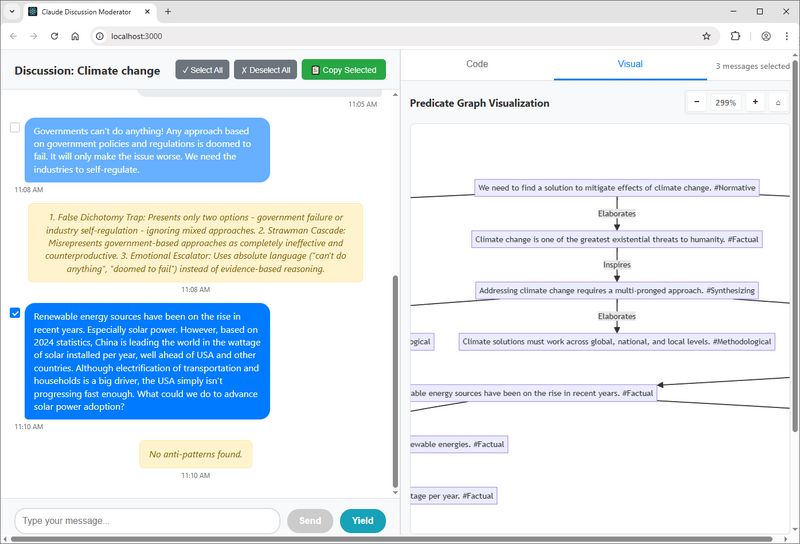Click the Send button
Screen dimensions: 800x544
click(x=310, y=521)
